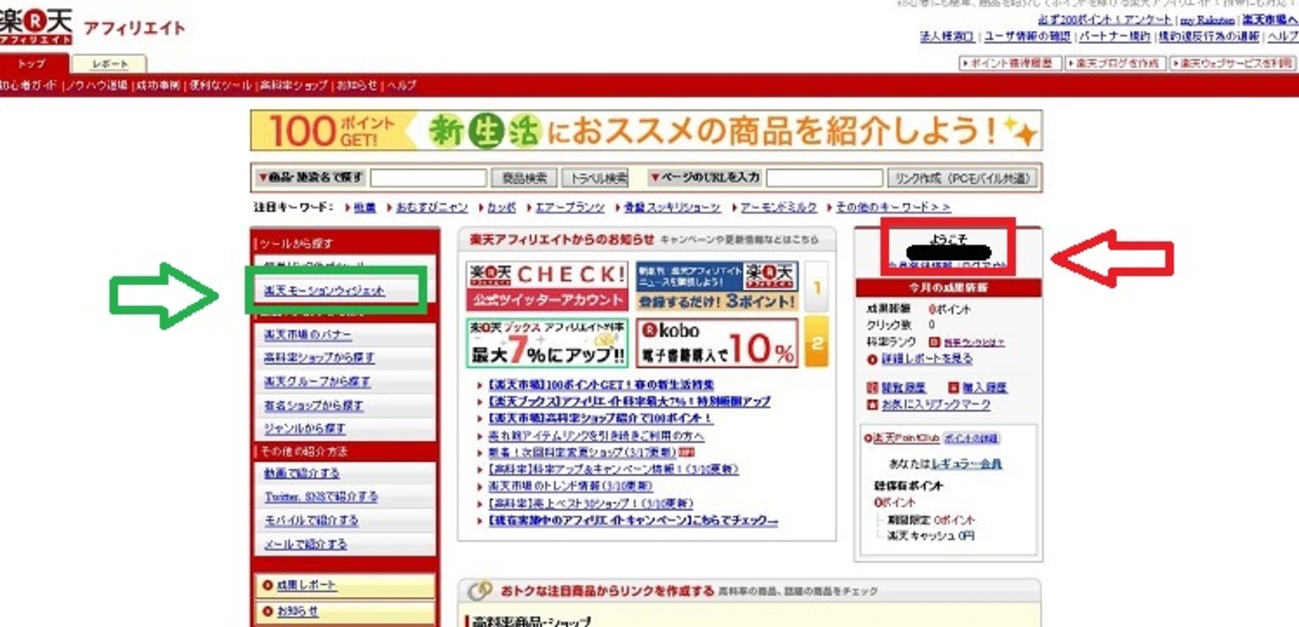This screenshot has height=627, width=1299.
Task: Open モバイルで紹介する sidebar link
Action: 311,521
